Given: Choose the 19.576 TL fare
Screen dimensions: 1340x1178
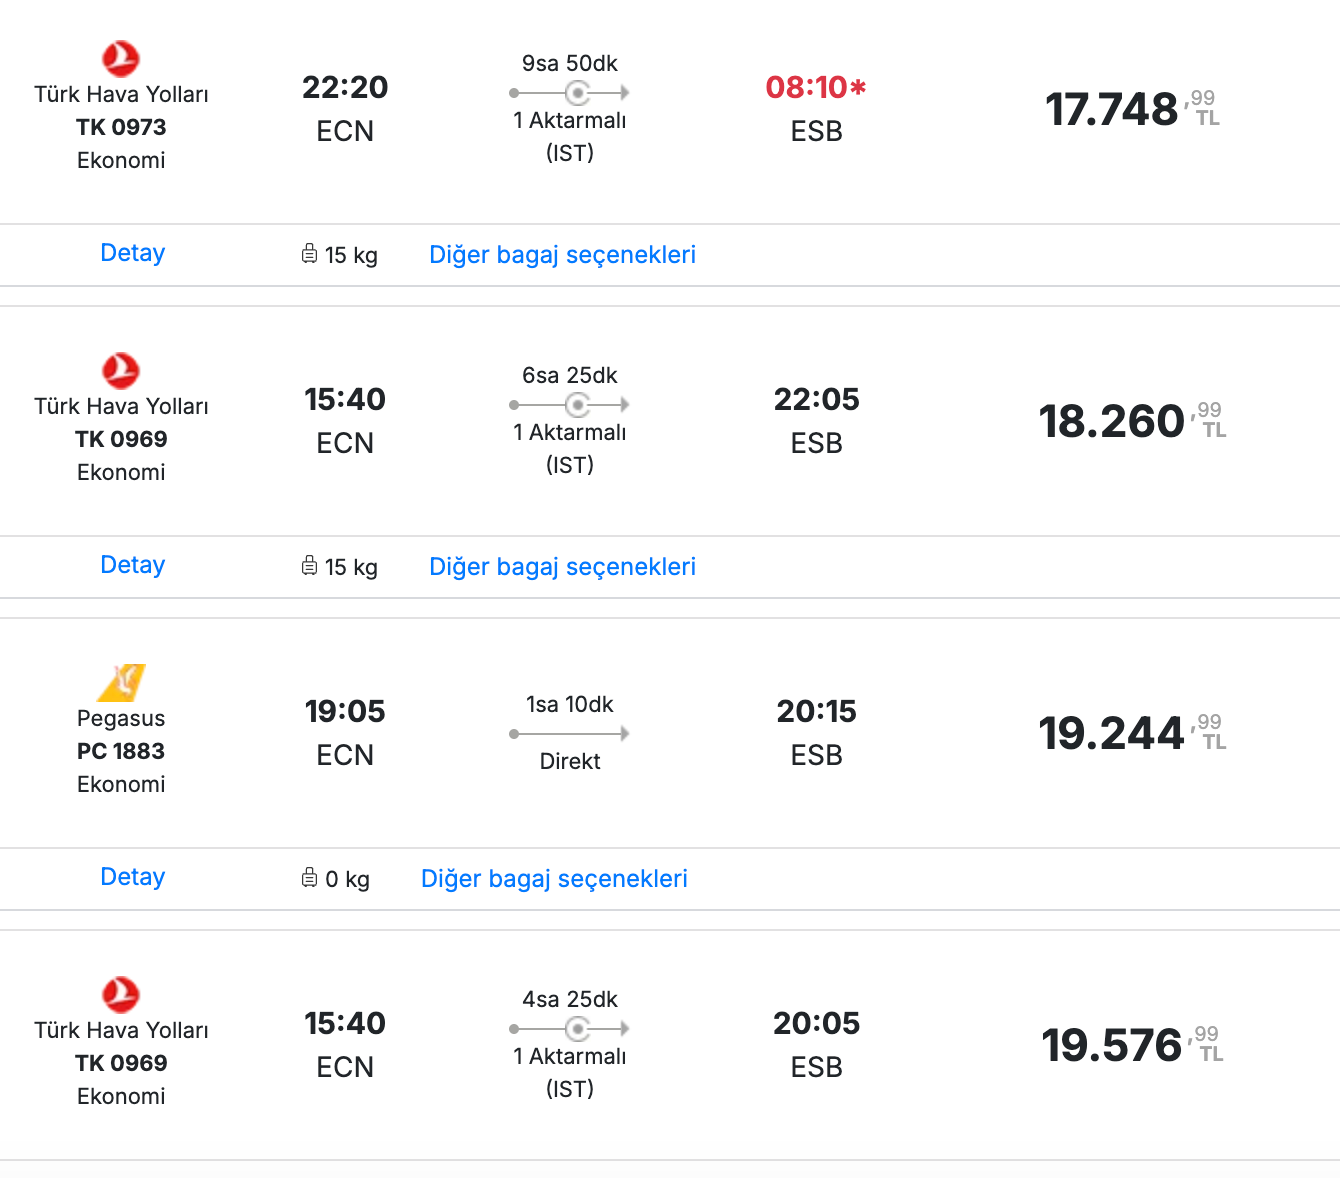Looking at the screenshot, I should point(1132,1045).
